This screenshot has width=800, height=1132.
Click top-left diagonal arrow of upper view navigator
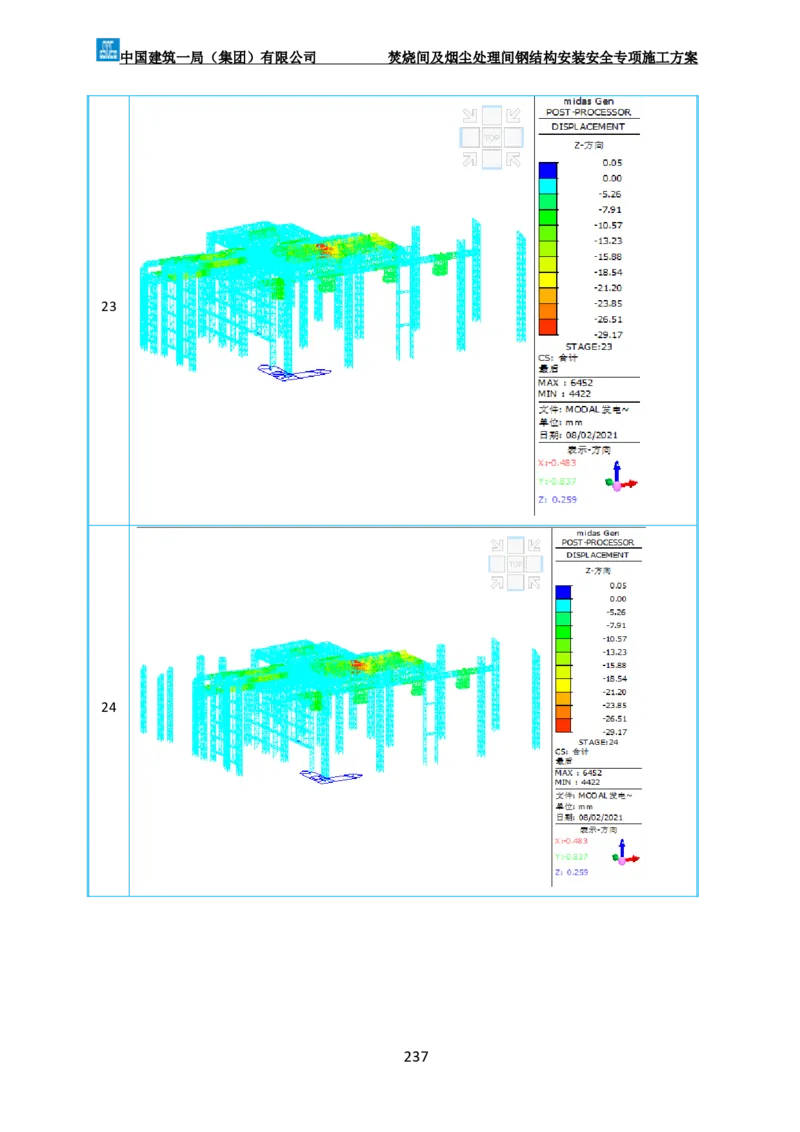point(470,116)
